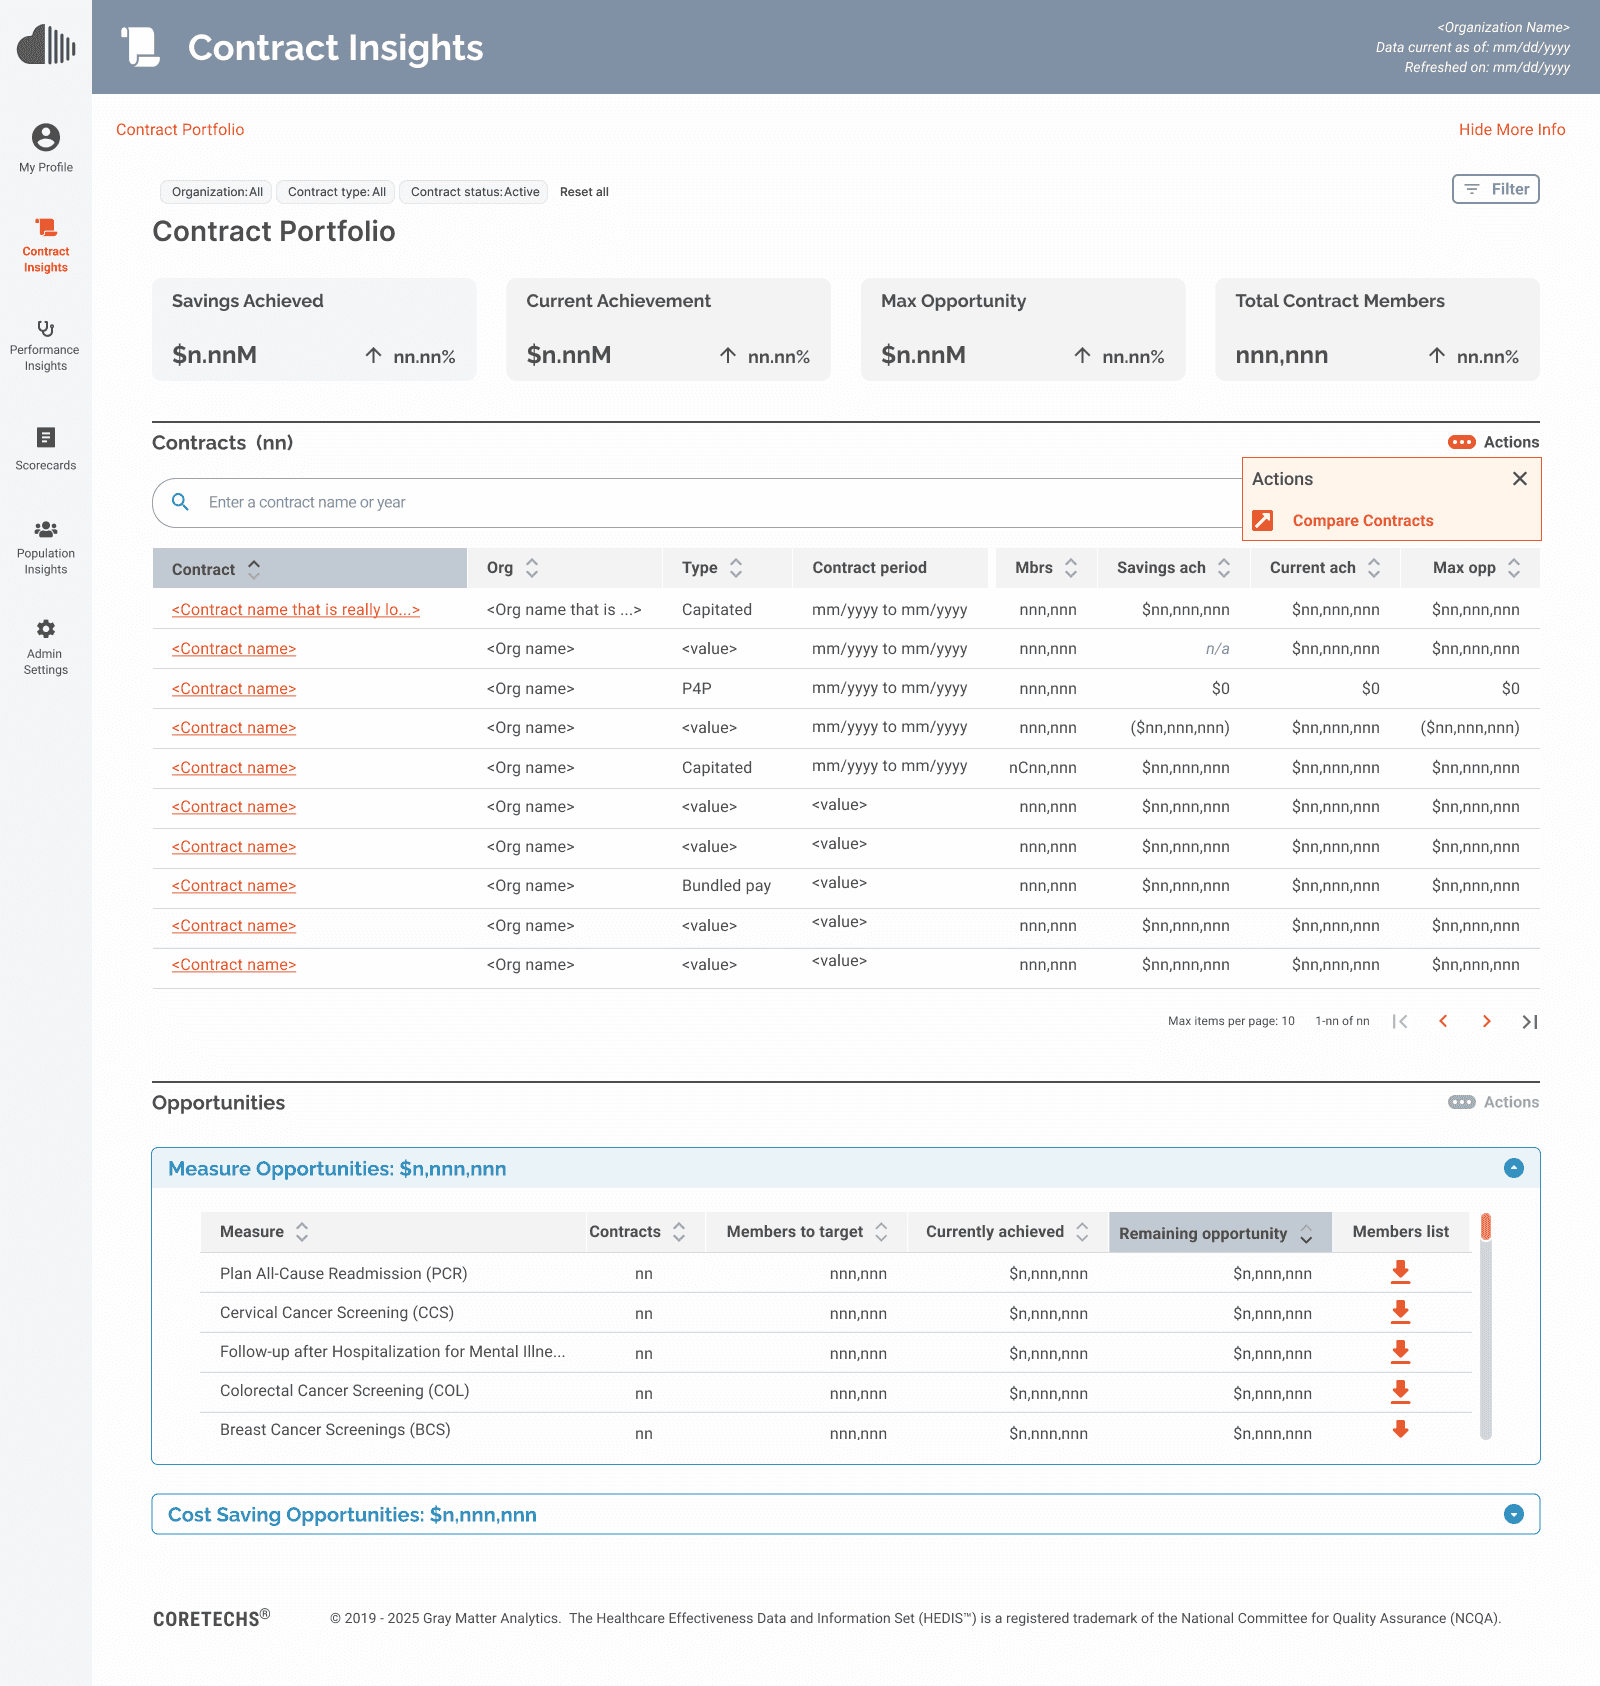Download members list for Plan All-Cause Readmission
This screenshot has height=1686, width=1600.
click(1401, 1272)
